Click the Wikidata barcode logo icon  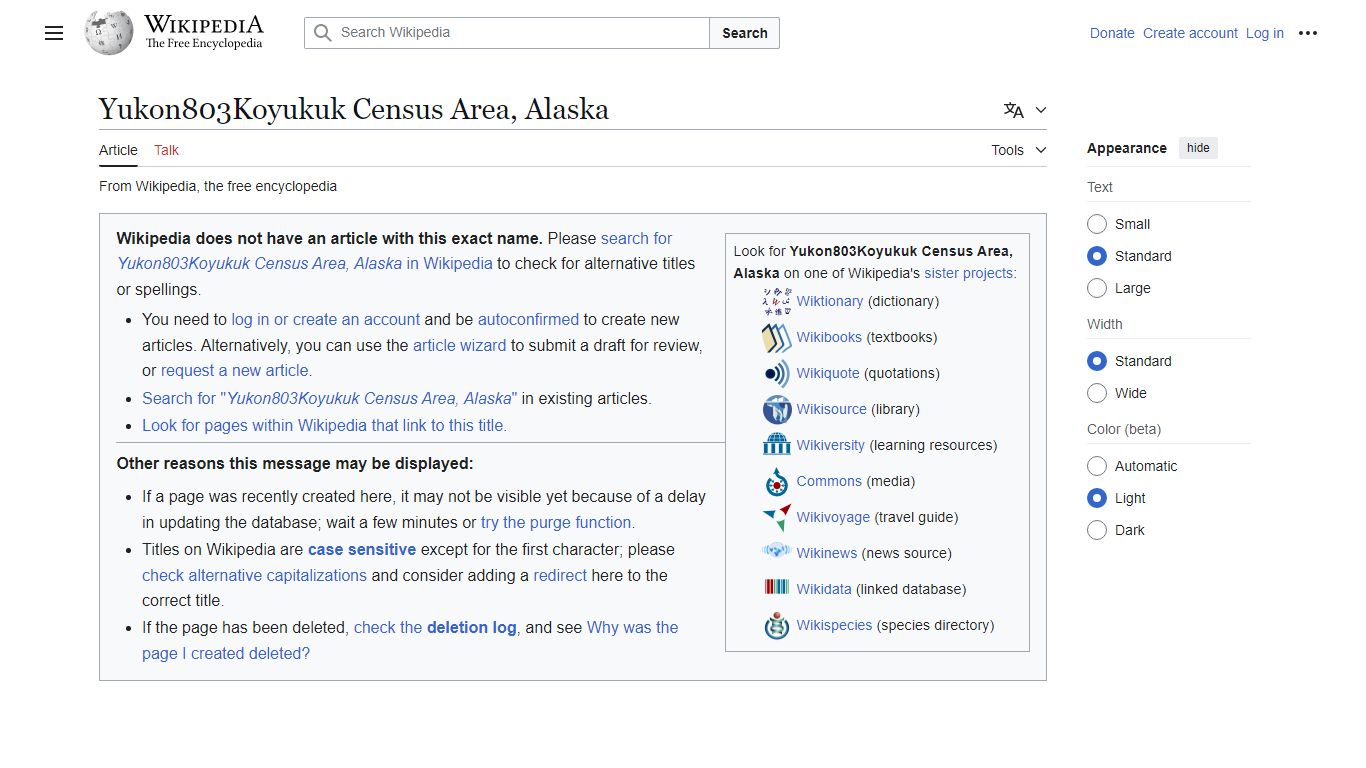(776, 589)
